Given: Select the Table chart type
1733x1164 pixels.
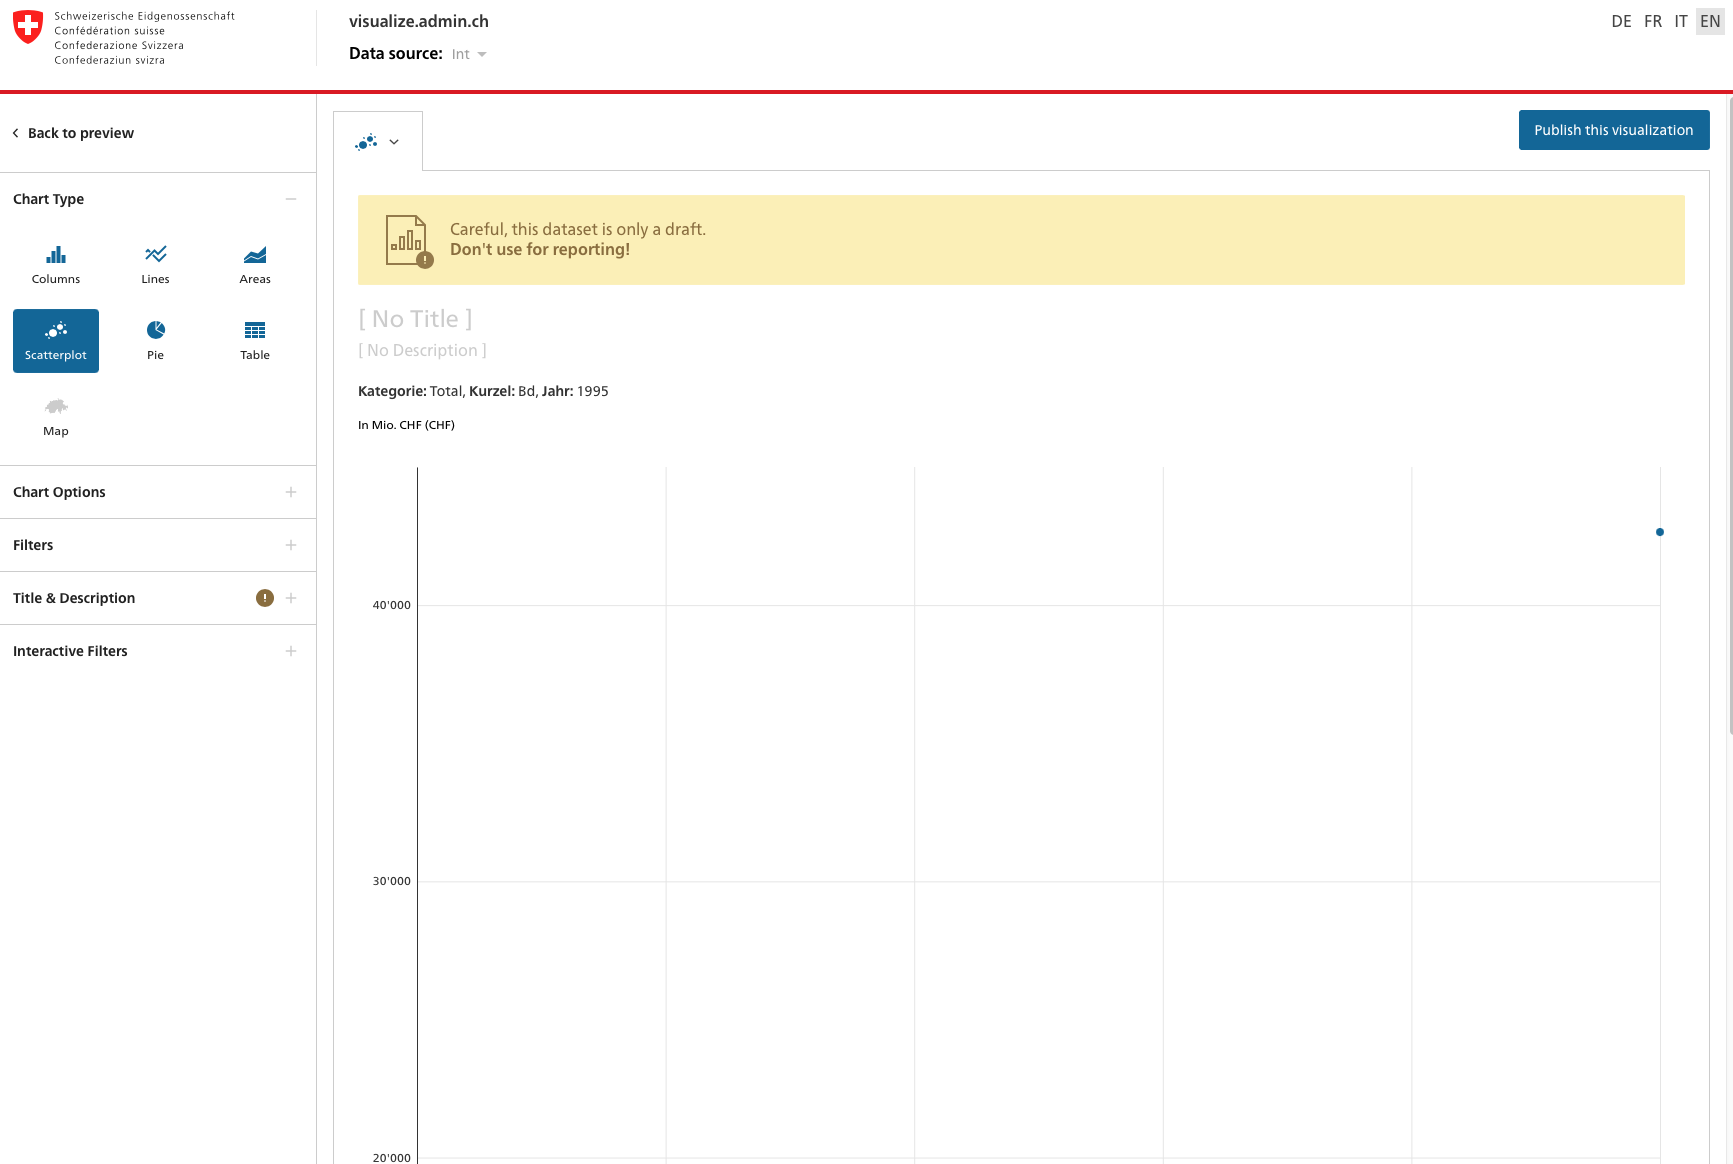Looking at the screenshot, I should pos(255,340).
